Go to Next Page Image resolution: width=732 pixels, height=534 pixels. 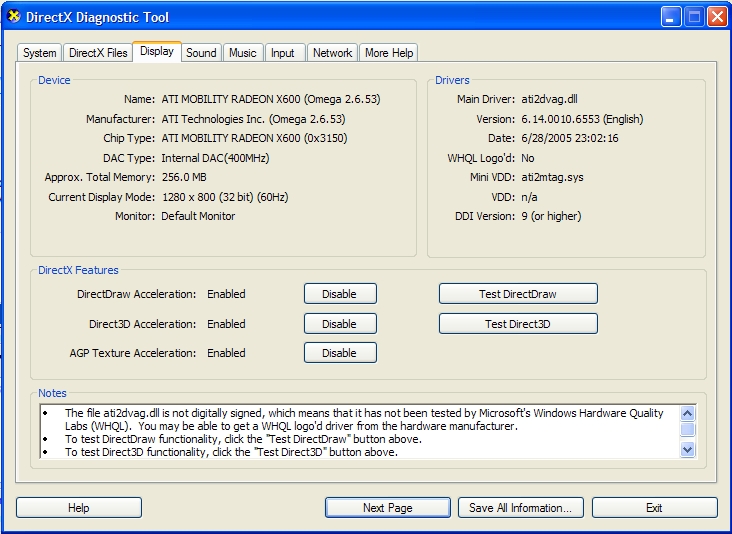pos(387,508)
